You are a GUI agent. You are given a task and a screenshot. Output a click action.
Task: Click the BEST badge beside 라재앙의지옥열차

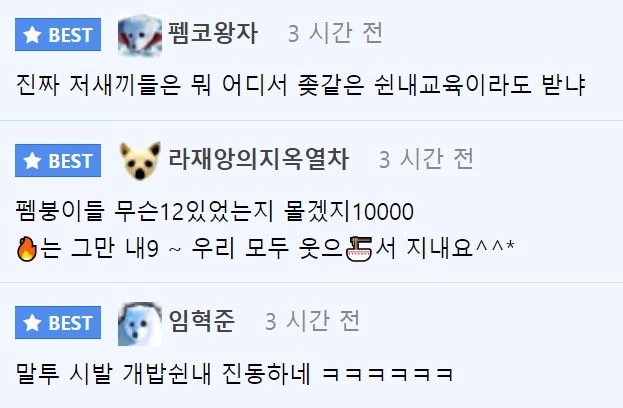[58, 160]
